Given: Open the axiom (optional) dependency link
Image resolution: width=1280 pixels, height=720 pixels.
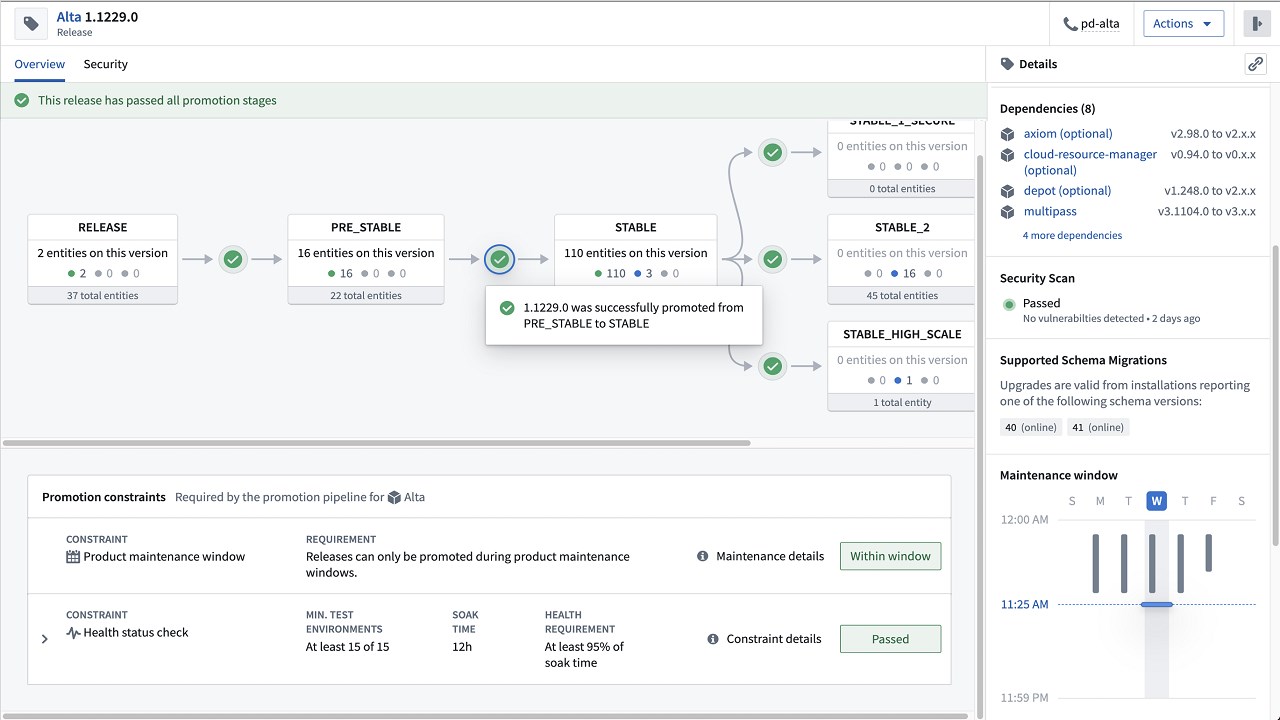Looking at the screenshot, I should click(x=1067, y=134).
